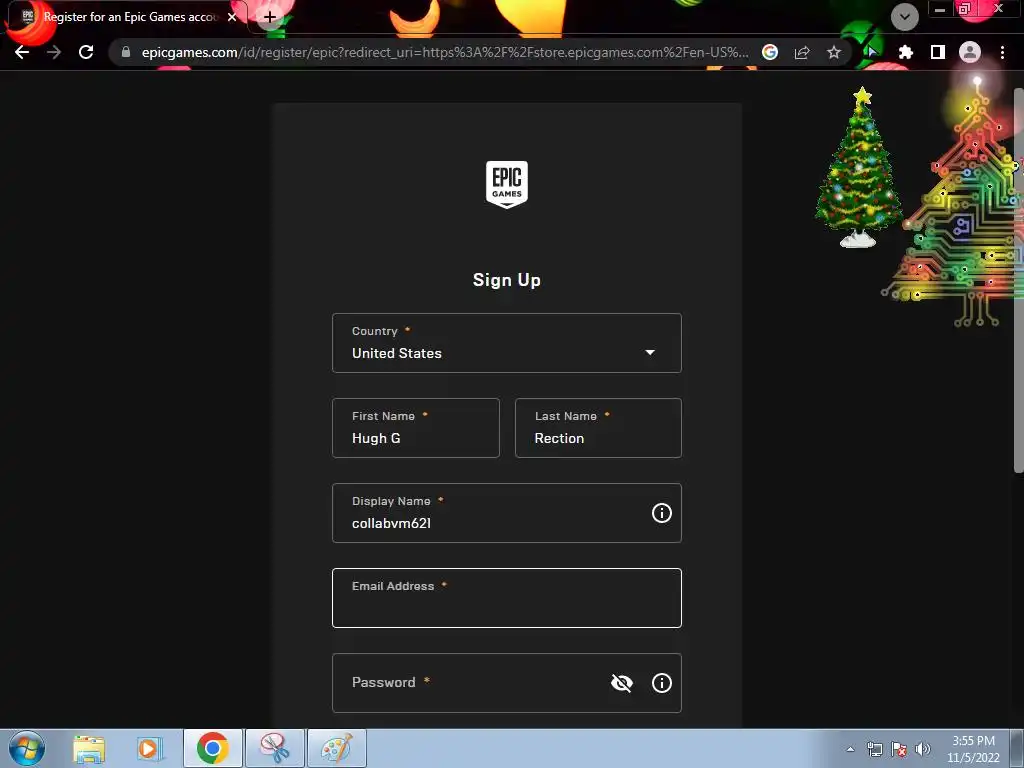Open Google icon in address bar
Screen dimensions: 1024x768
[x=770, y=52]
